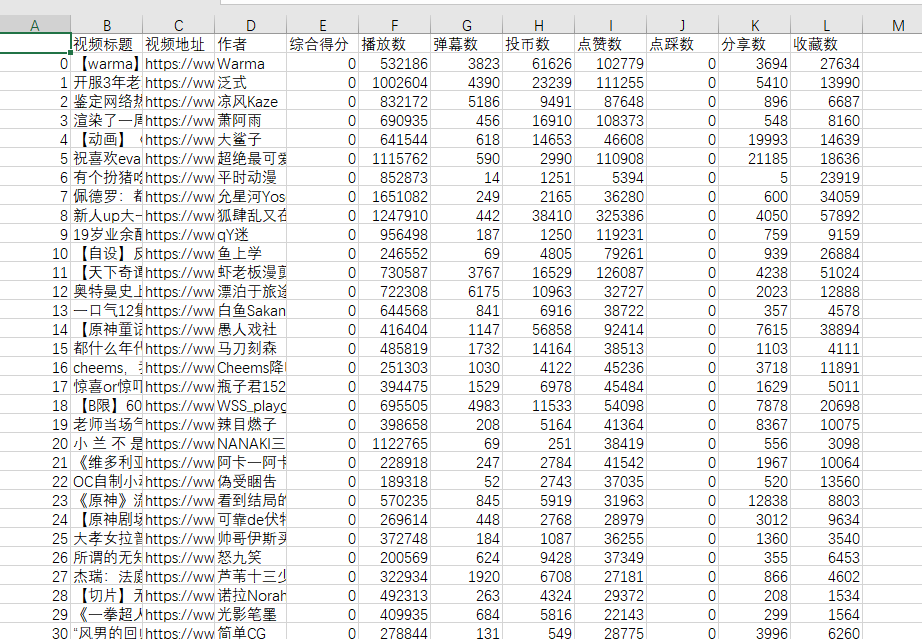Click title cell starting 杰瑞
This screenshot has height=639, width=922.
point(107,577)
